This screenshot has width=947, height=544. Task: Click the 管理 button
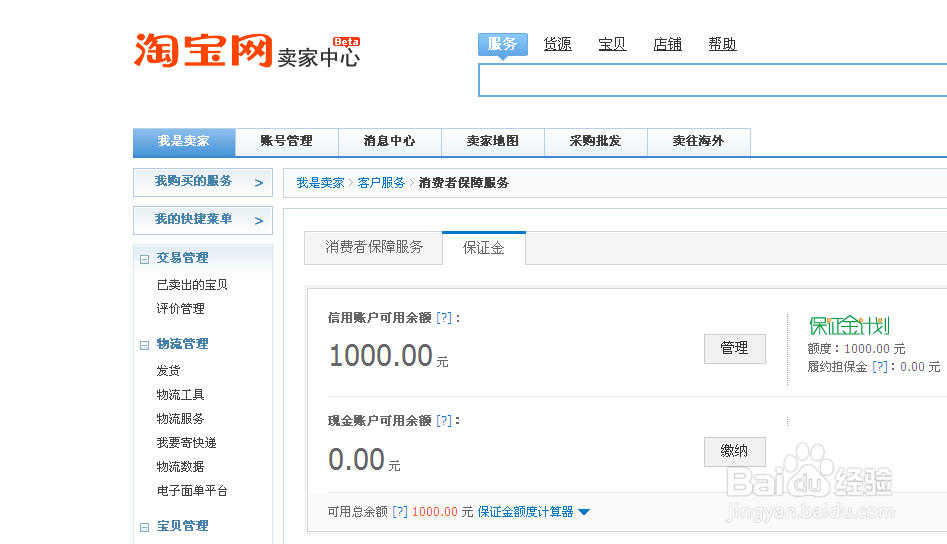tap(734, 348)
